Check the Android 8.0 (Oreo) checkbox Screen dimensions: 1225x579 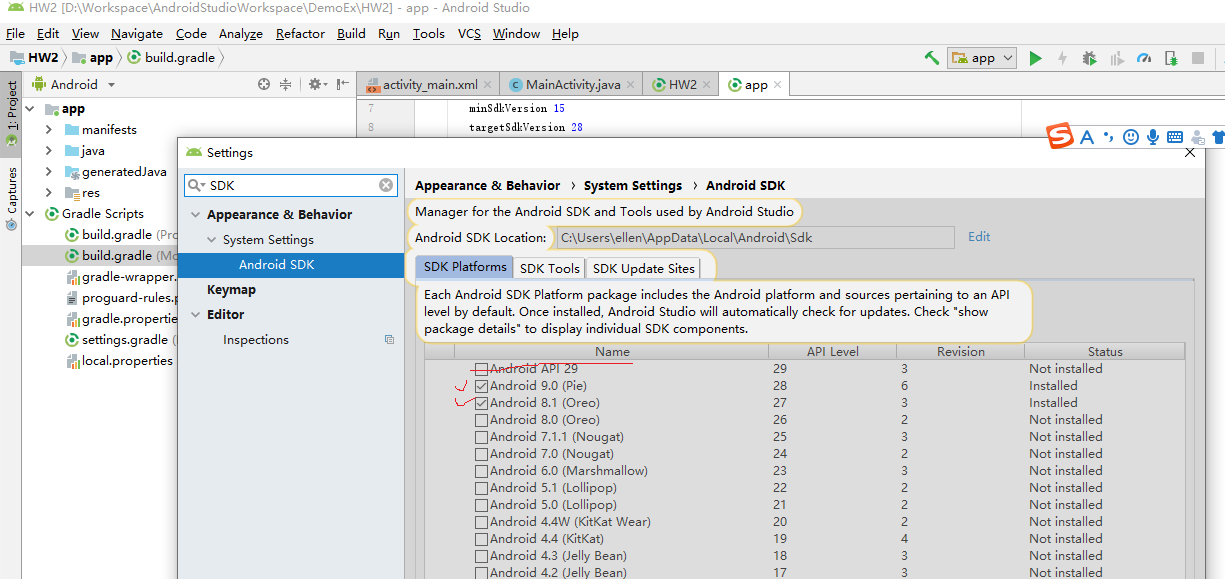click(482, 420)
